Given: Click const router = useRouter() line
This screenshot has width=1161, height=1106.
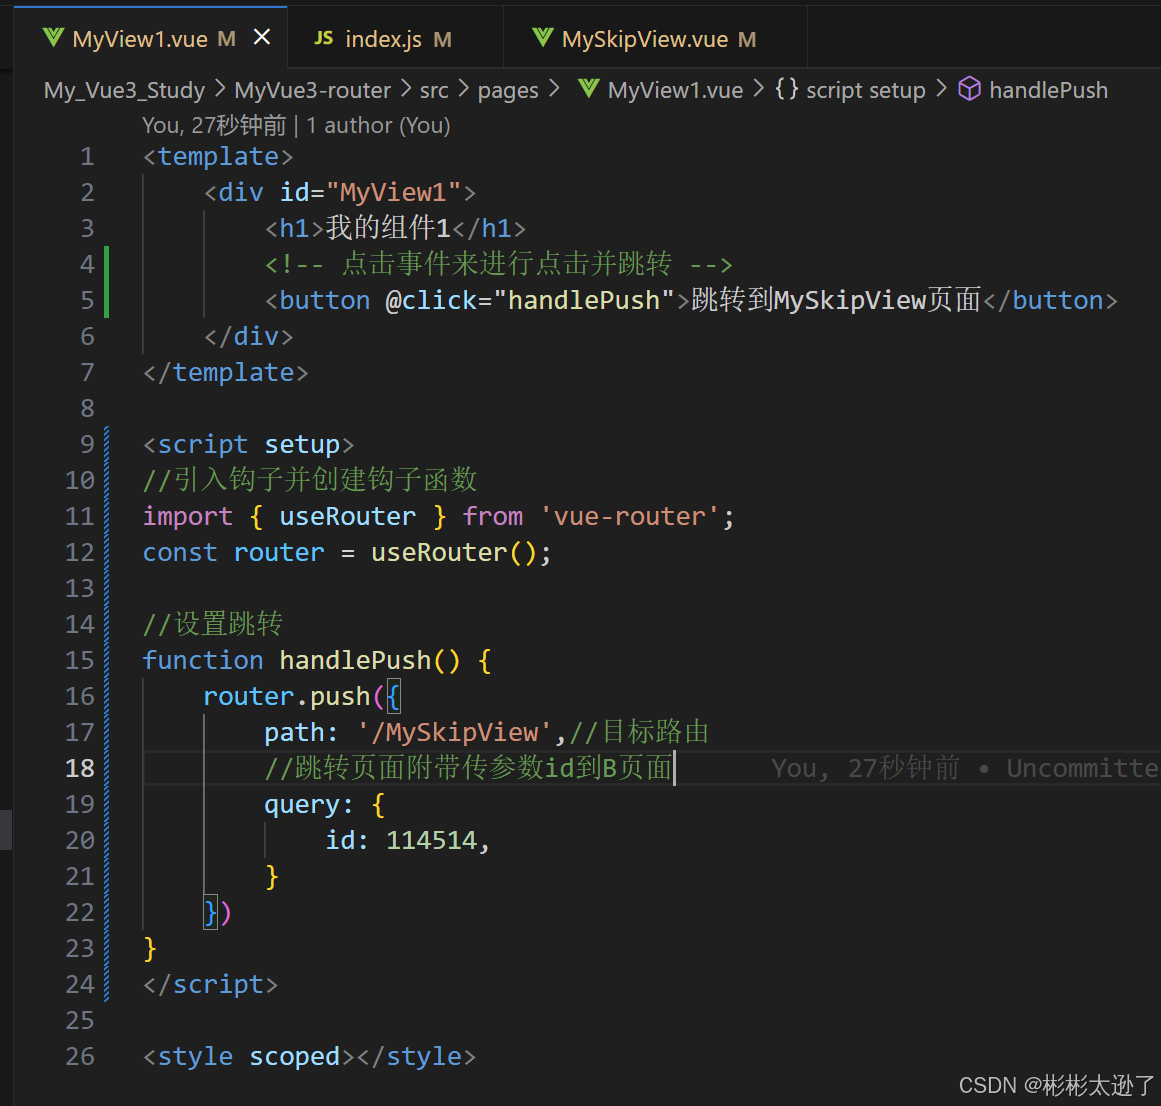Looking at the screenshot, I should click(347, 552).
